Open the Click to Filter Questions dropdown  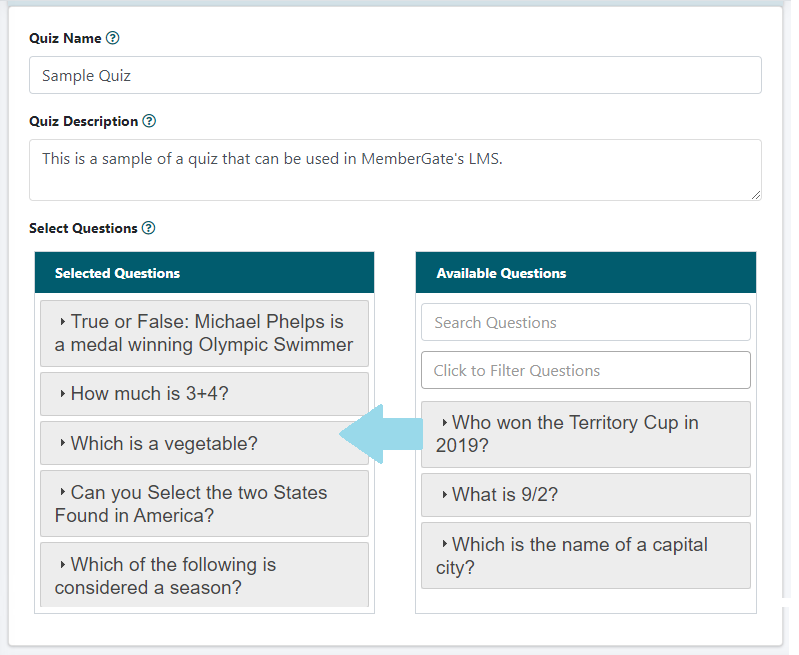click(585, 370)
